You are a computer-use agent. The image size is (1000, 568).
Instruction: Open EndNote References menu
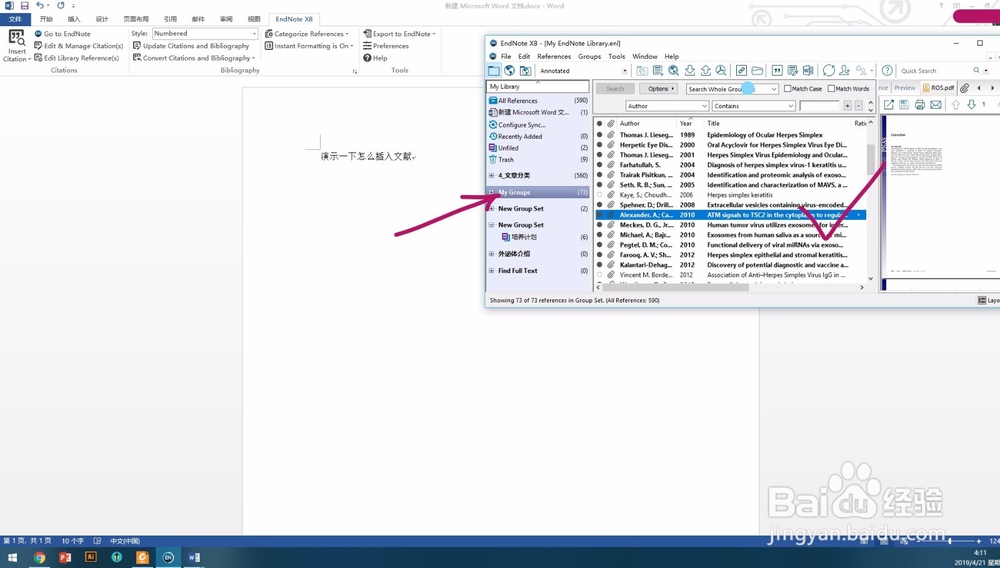554,56
